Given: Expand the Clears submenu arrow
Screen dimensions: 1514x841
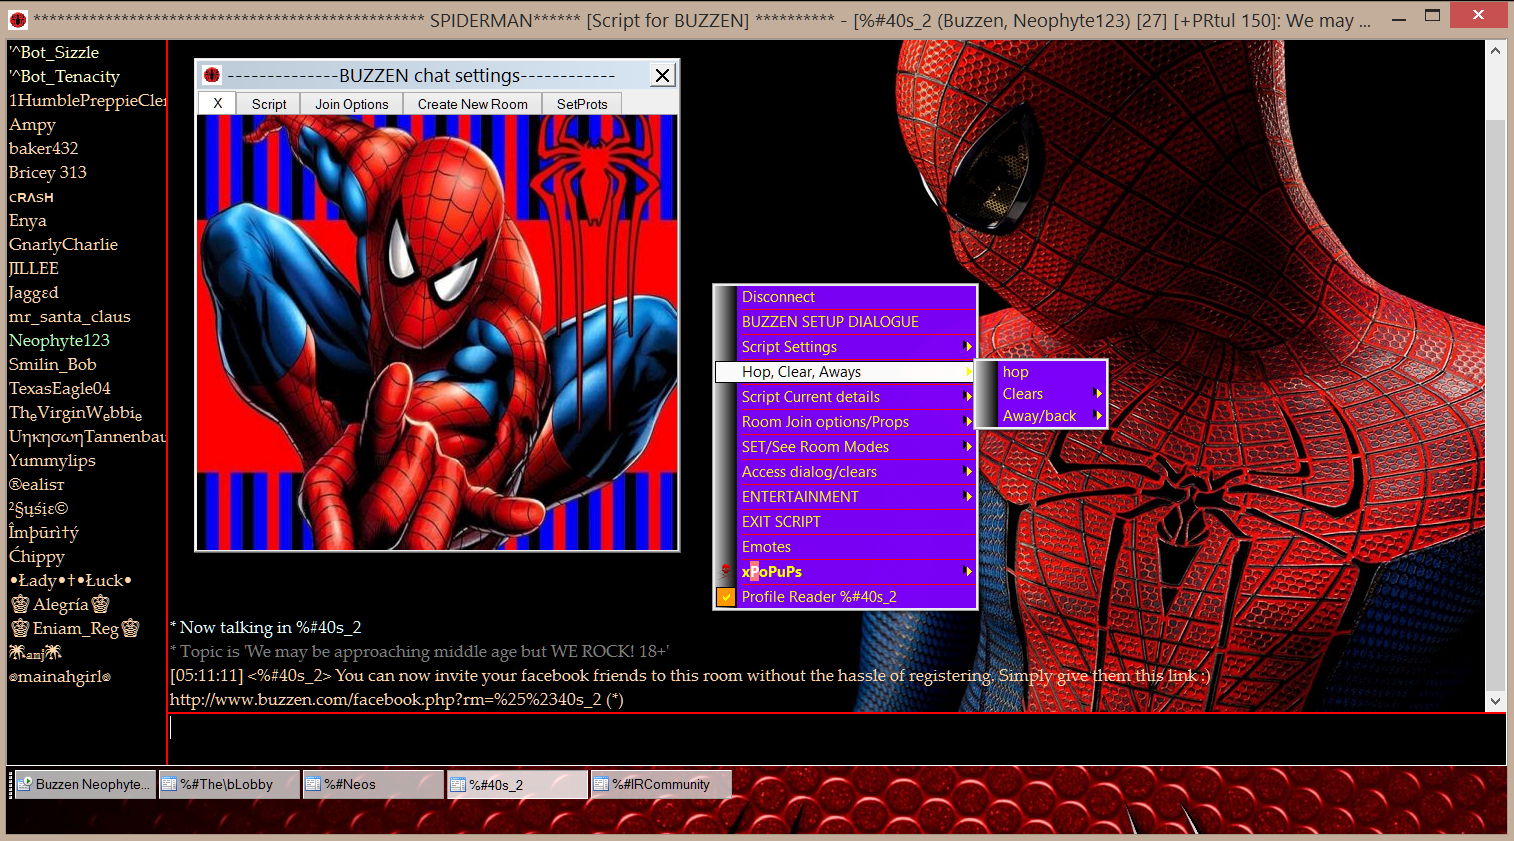Looking at the screenshot, I should [x=1098, y=394].
